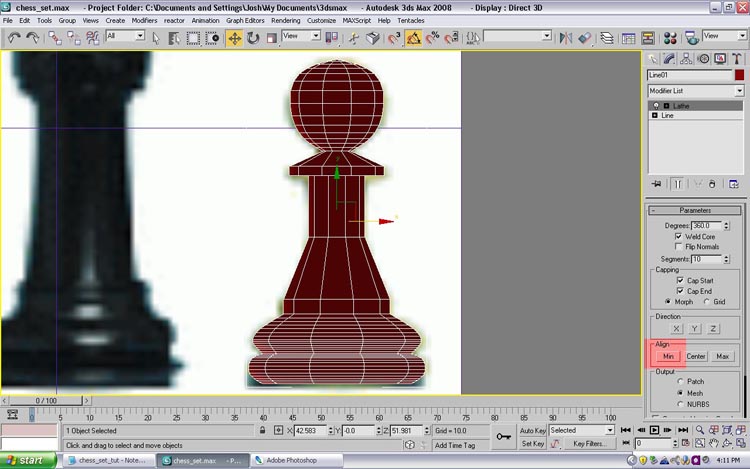Click the Set Keys key icon
This screenshot has width=750, height=469.
[x=505, y=437]
